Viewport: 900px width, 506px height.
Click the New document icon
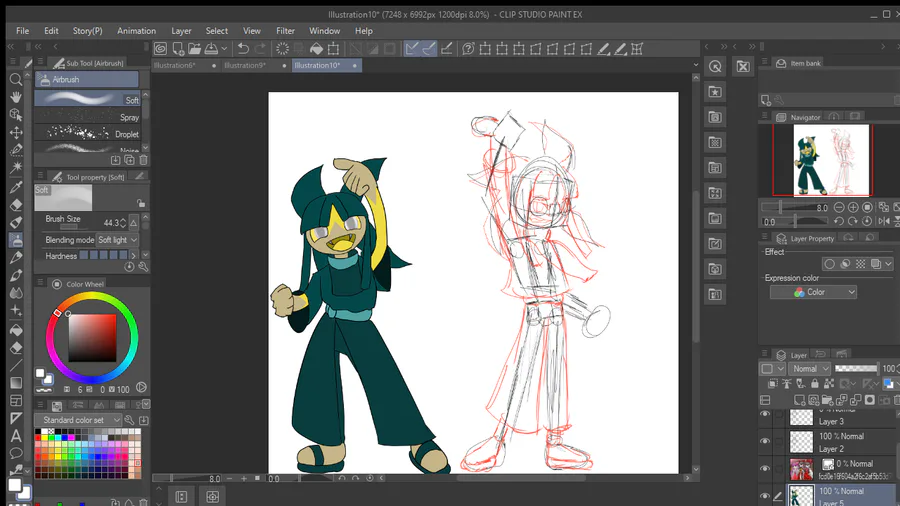(x=178, y=49)
